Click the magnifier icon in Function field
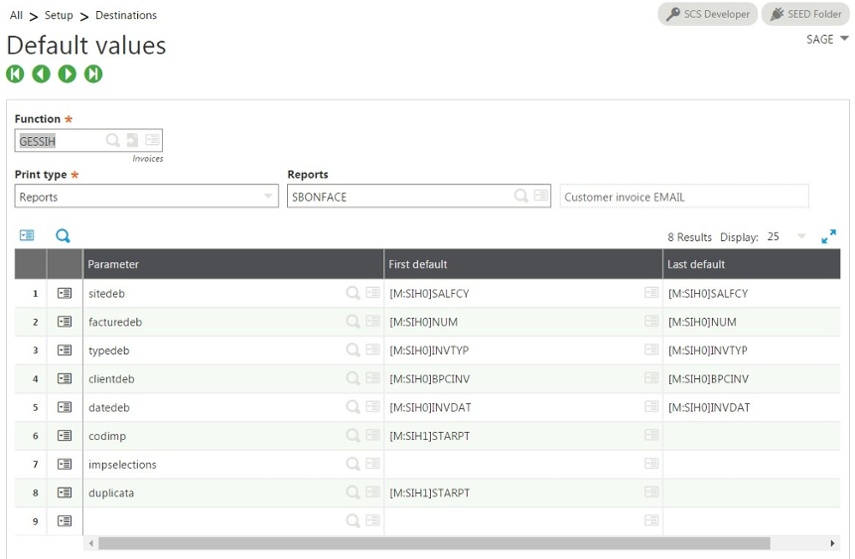The image size is (855, 559). (x=113, y=141)
